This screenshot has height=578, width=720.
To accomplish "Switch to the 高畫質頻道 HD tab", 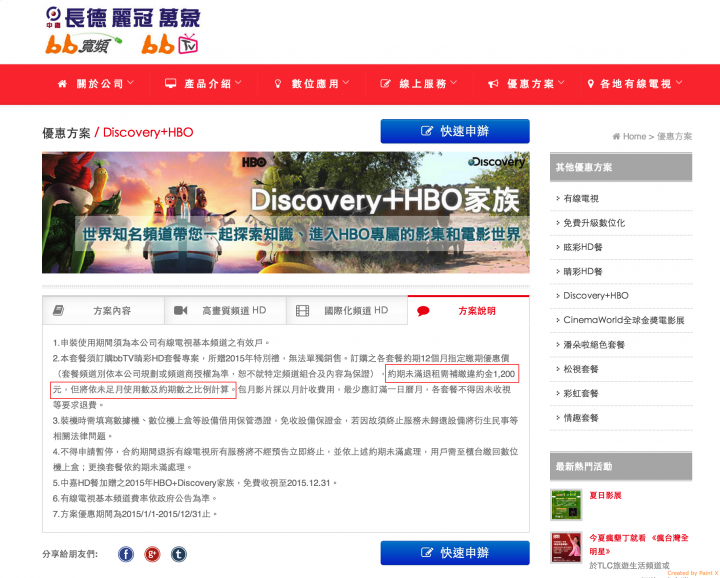I will 225,311.
